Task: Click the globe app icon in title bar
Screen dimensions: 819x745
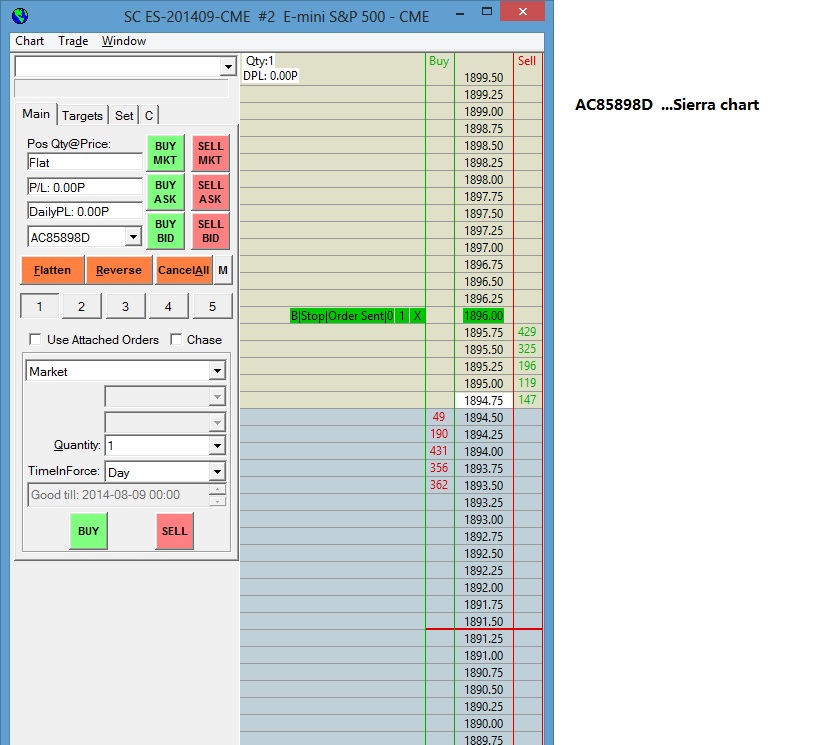Action: pyautogui.click(x=20, y=16)
